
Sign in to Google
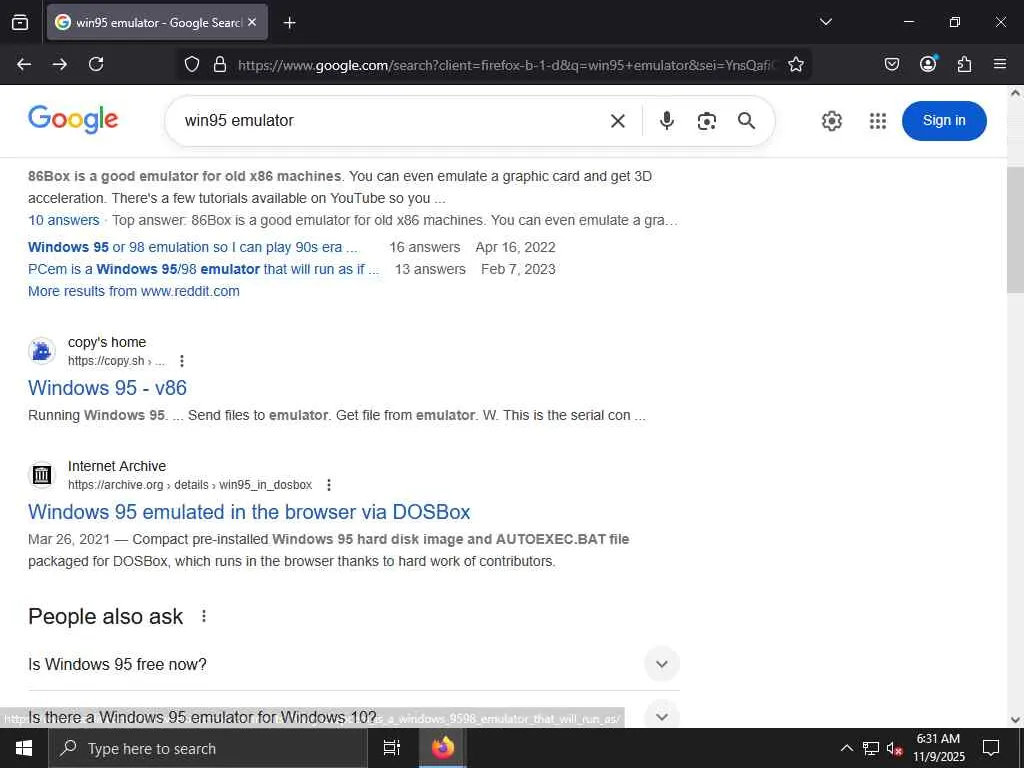pos(944,121)
